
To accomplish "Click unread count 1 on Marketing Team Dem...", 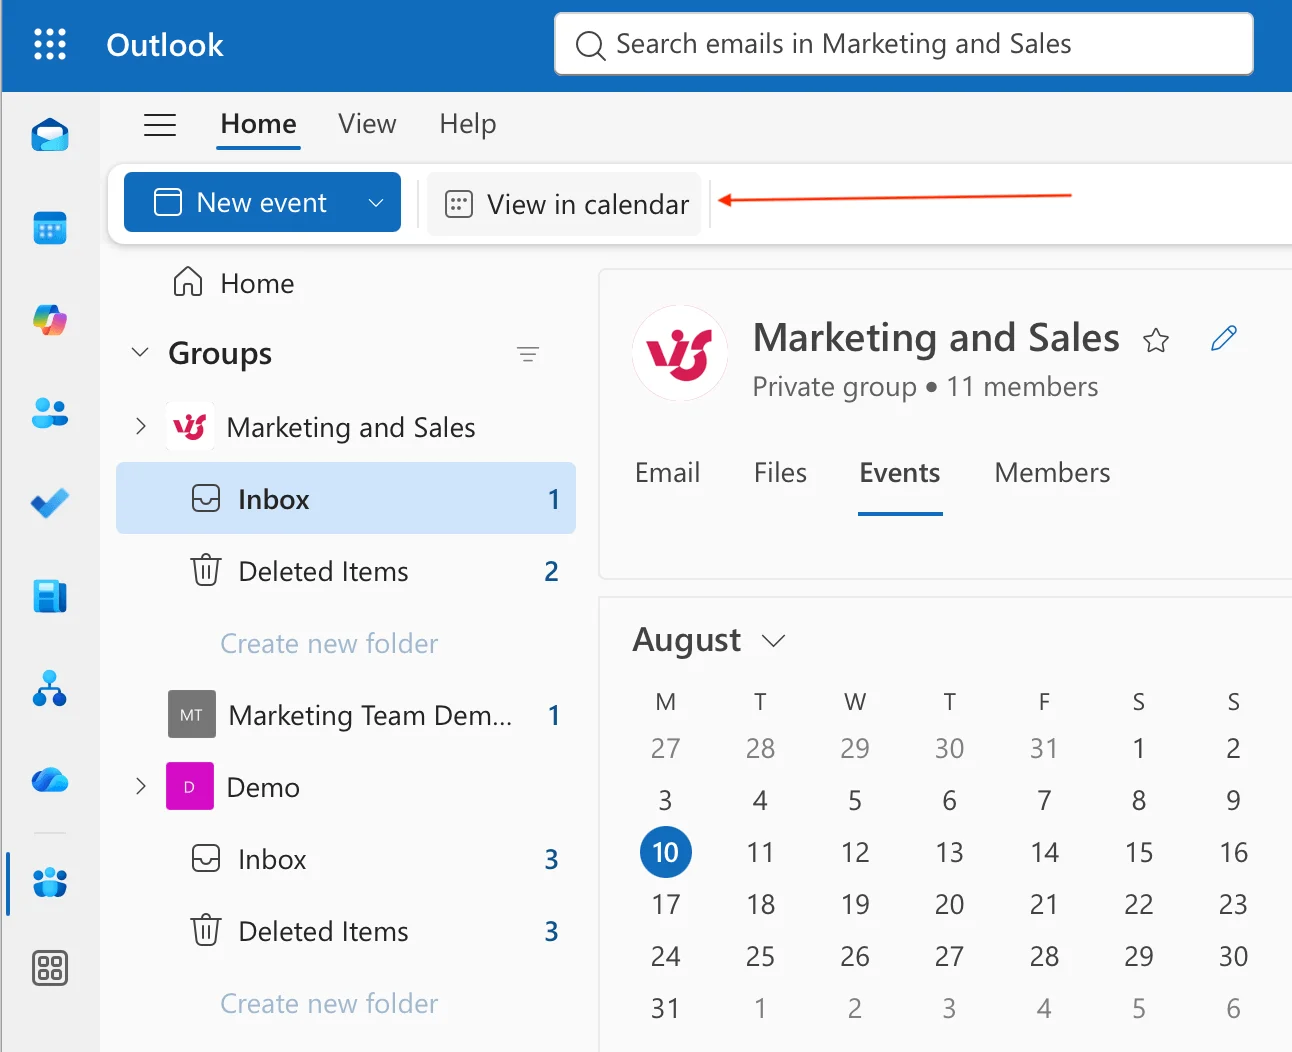I will click(554, 715).
